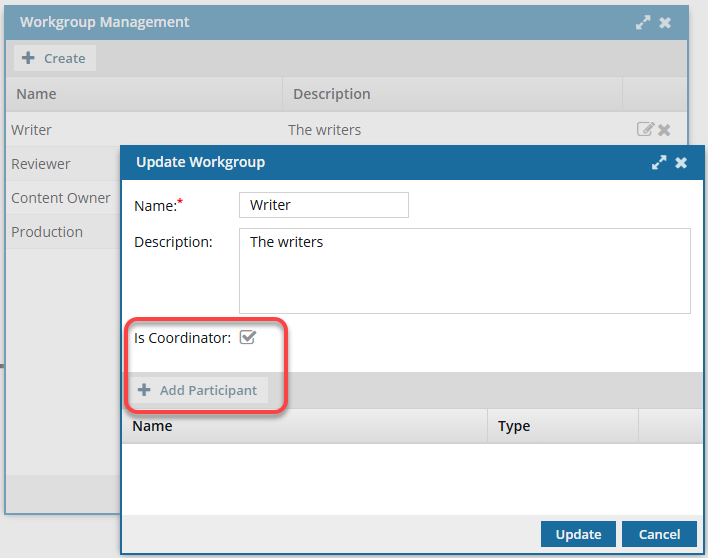Sort participants by Name column header
This screenshot has width=708, height=558.
[x=152, y=426]
